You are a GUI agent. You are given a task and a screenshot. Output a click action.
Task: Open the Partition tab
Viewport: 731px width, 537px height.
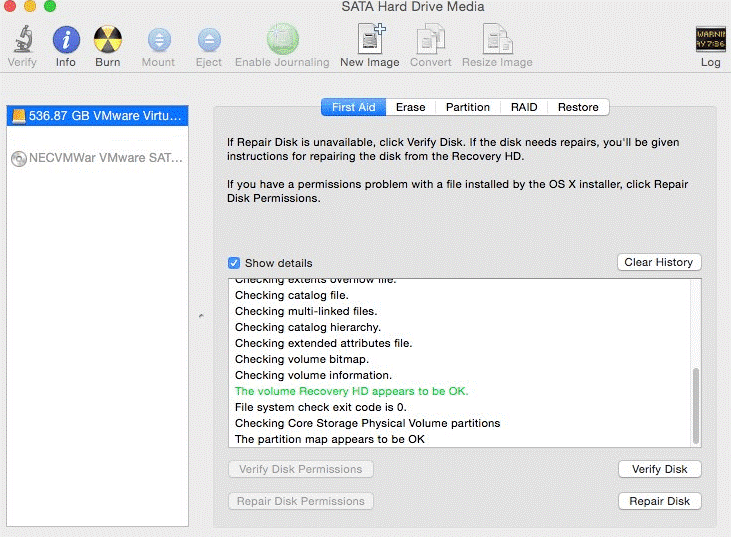pyautogui.click(x=468, y=107)
